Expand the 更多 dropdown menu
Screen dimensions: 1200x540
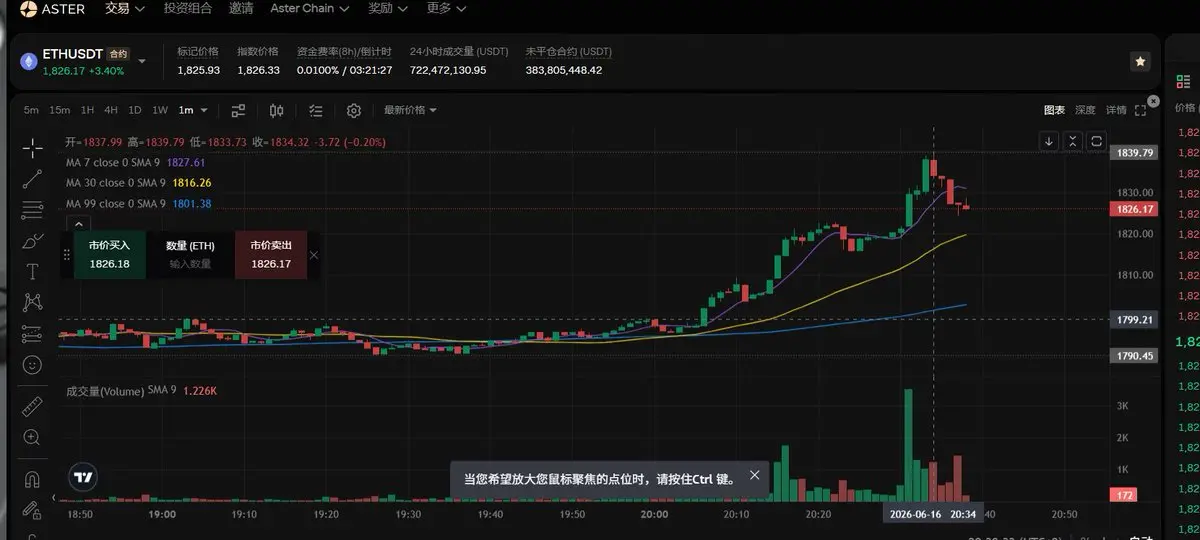[446, 8]
